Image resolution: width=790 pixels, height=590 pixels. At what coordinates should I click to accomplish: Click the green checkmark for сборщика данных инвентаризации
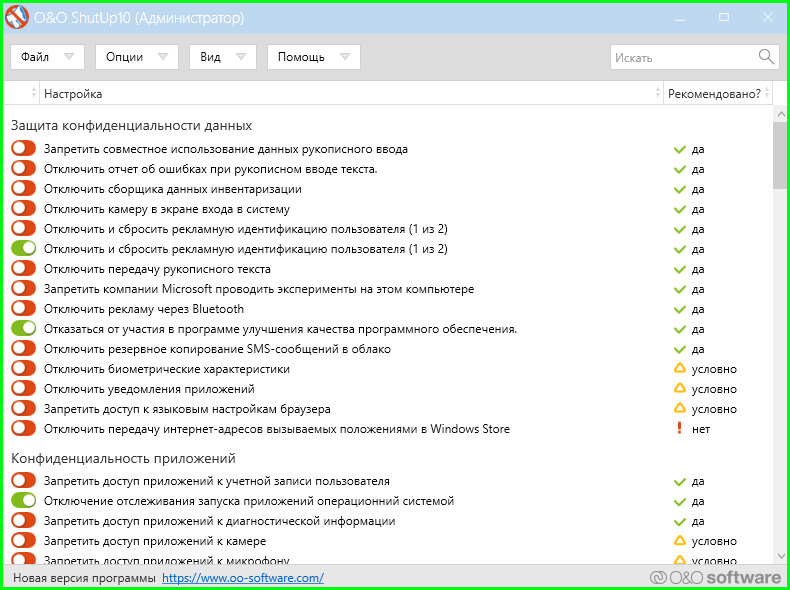(x=680, y=189)
